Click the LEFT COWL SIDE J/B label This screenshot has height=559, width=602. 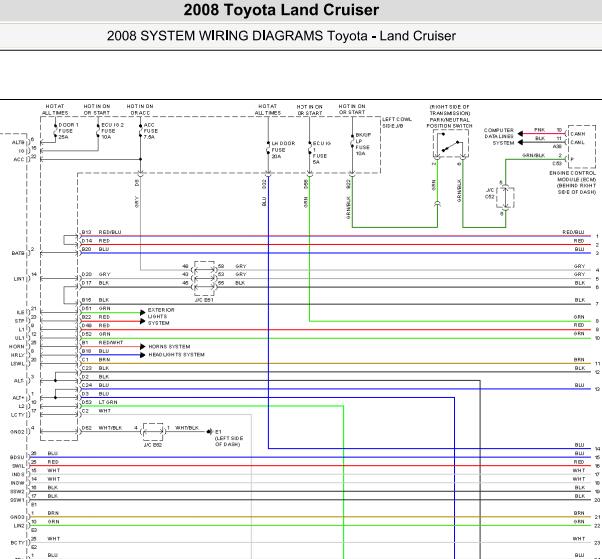[397, 122]
